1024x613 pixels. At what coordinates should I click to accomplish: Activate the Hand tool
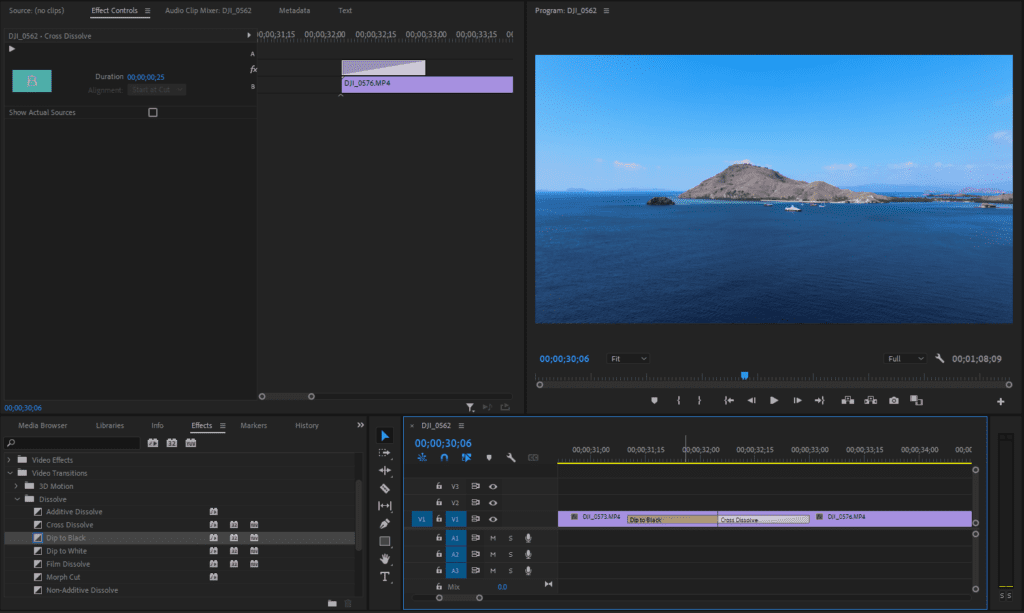(x=385, y=559)
